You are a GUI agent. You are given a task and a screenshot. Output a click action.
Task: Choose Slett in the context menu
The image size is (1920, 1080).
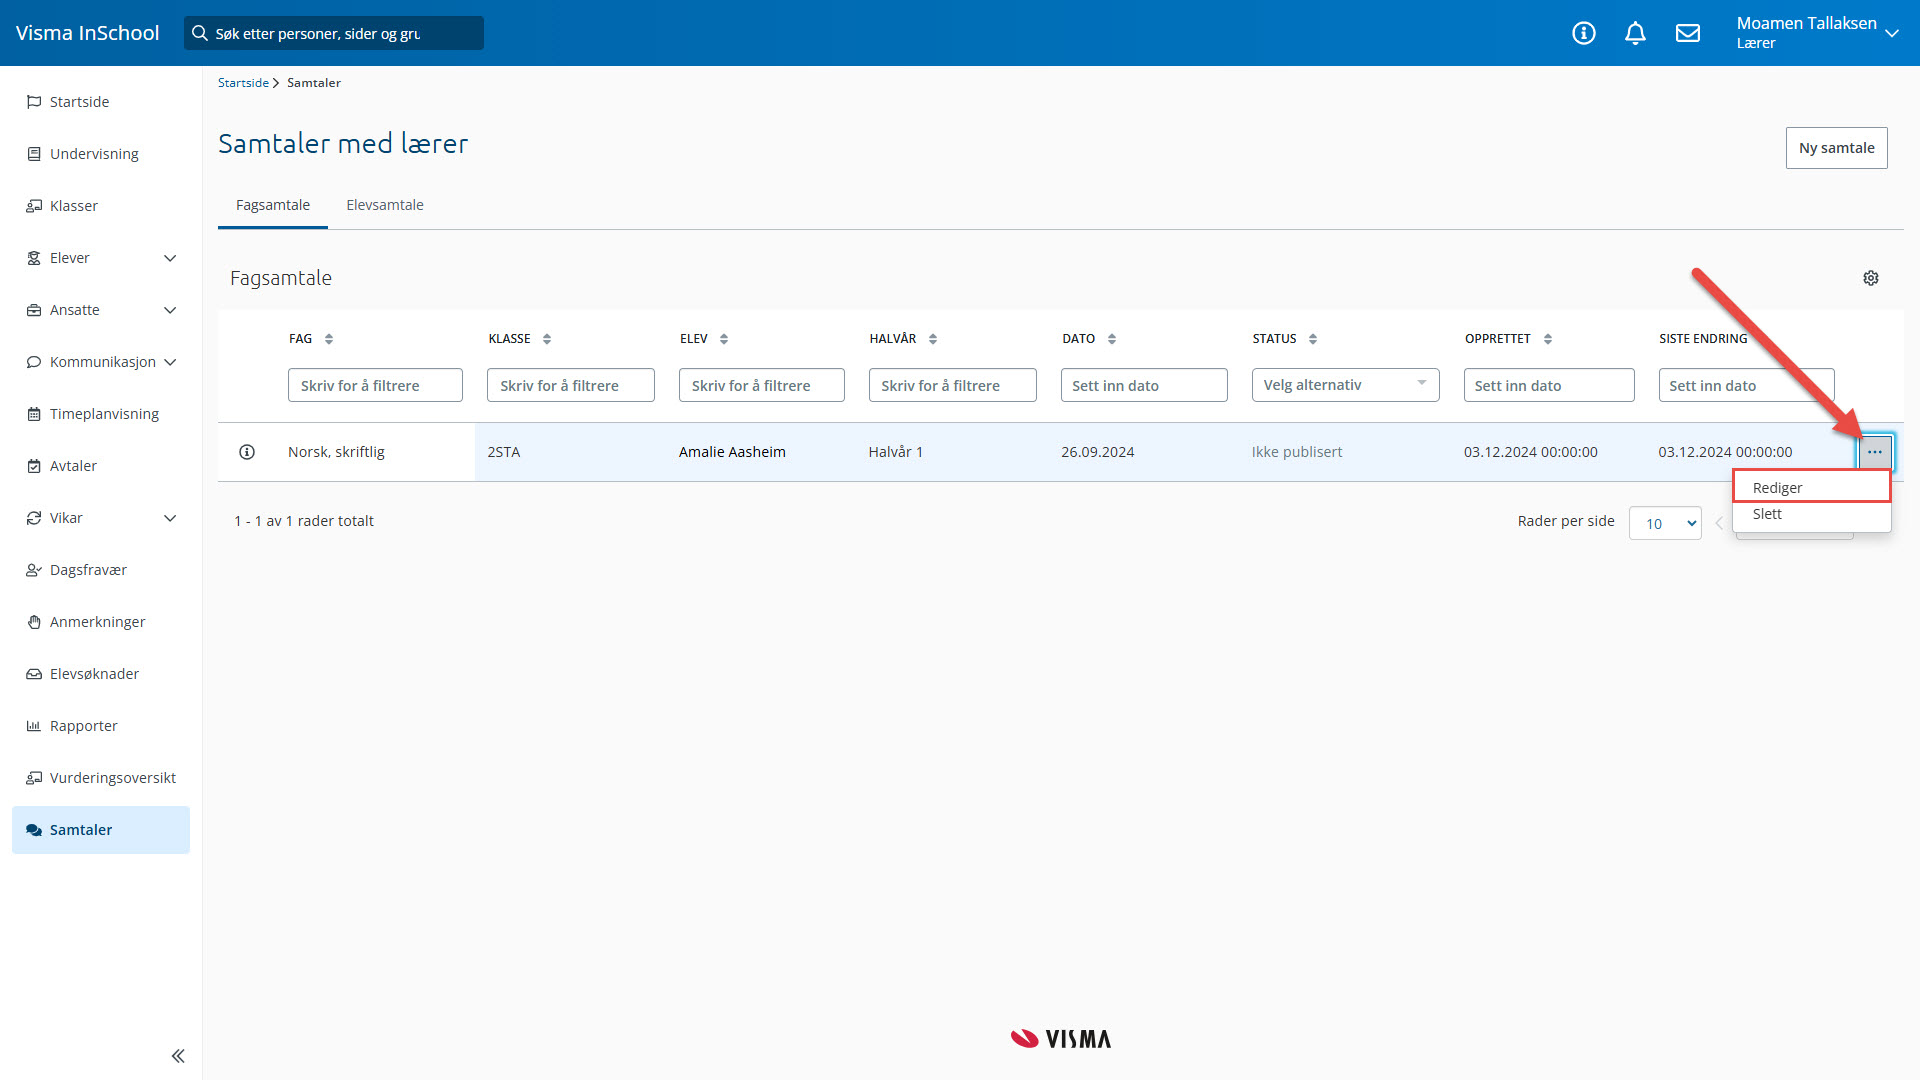tap(1767, 514)
